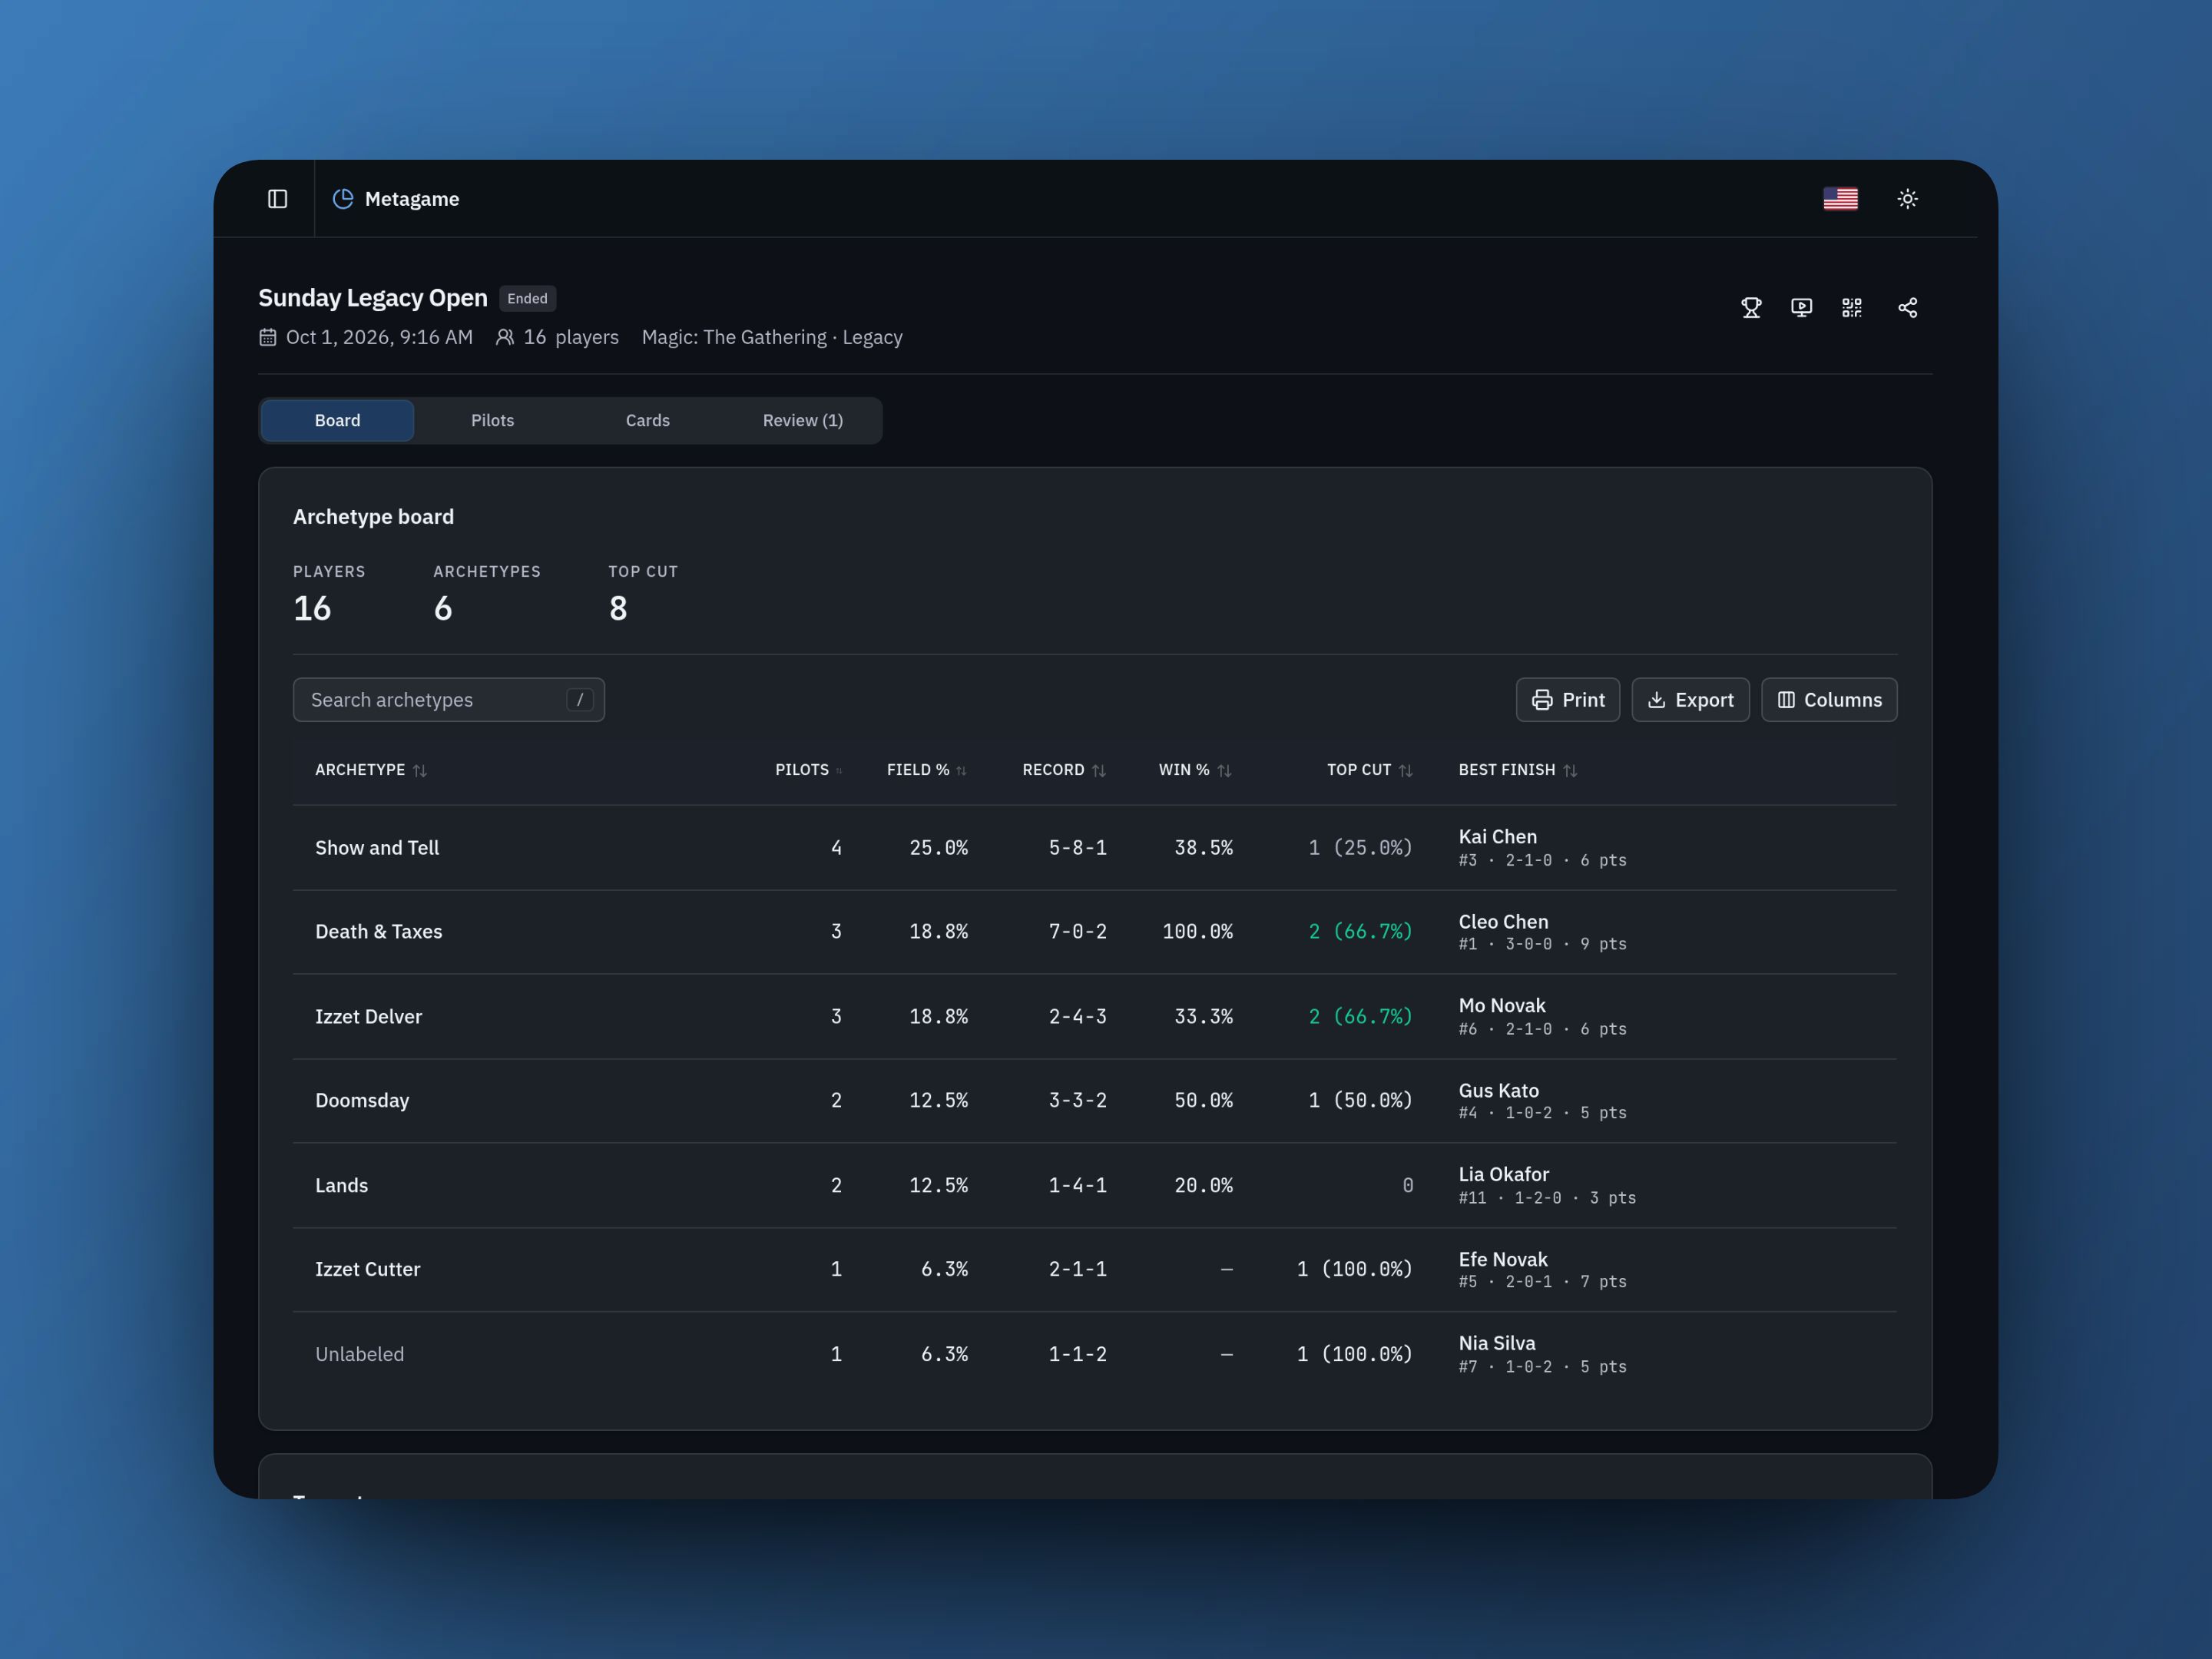Click Death & Taxes 100.0% win rate
Screen dimensions: 2212x1659
pos(1197,932)
